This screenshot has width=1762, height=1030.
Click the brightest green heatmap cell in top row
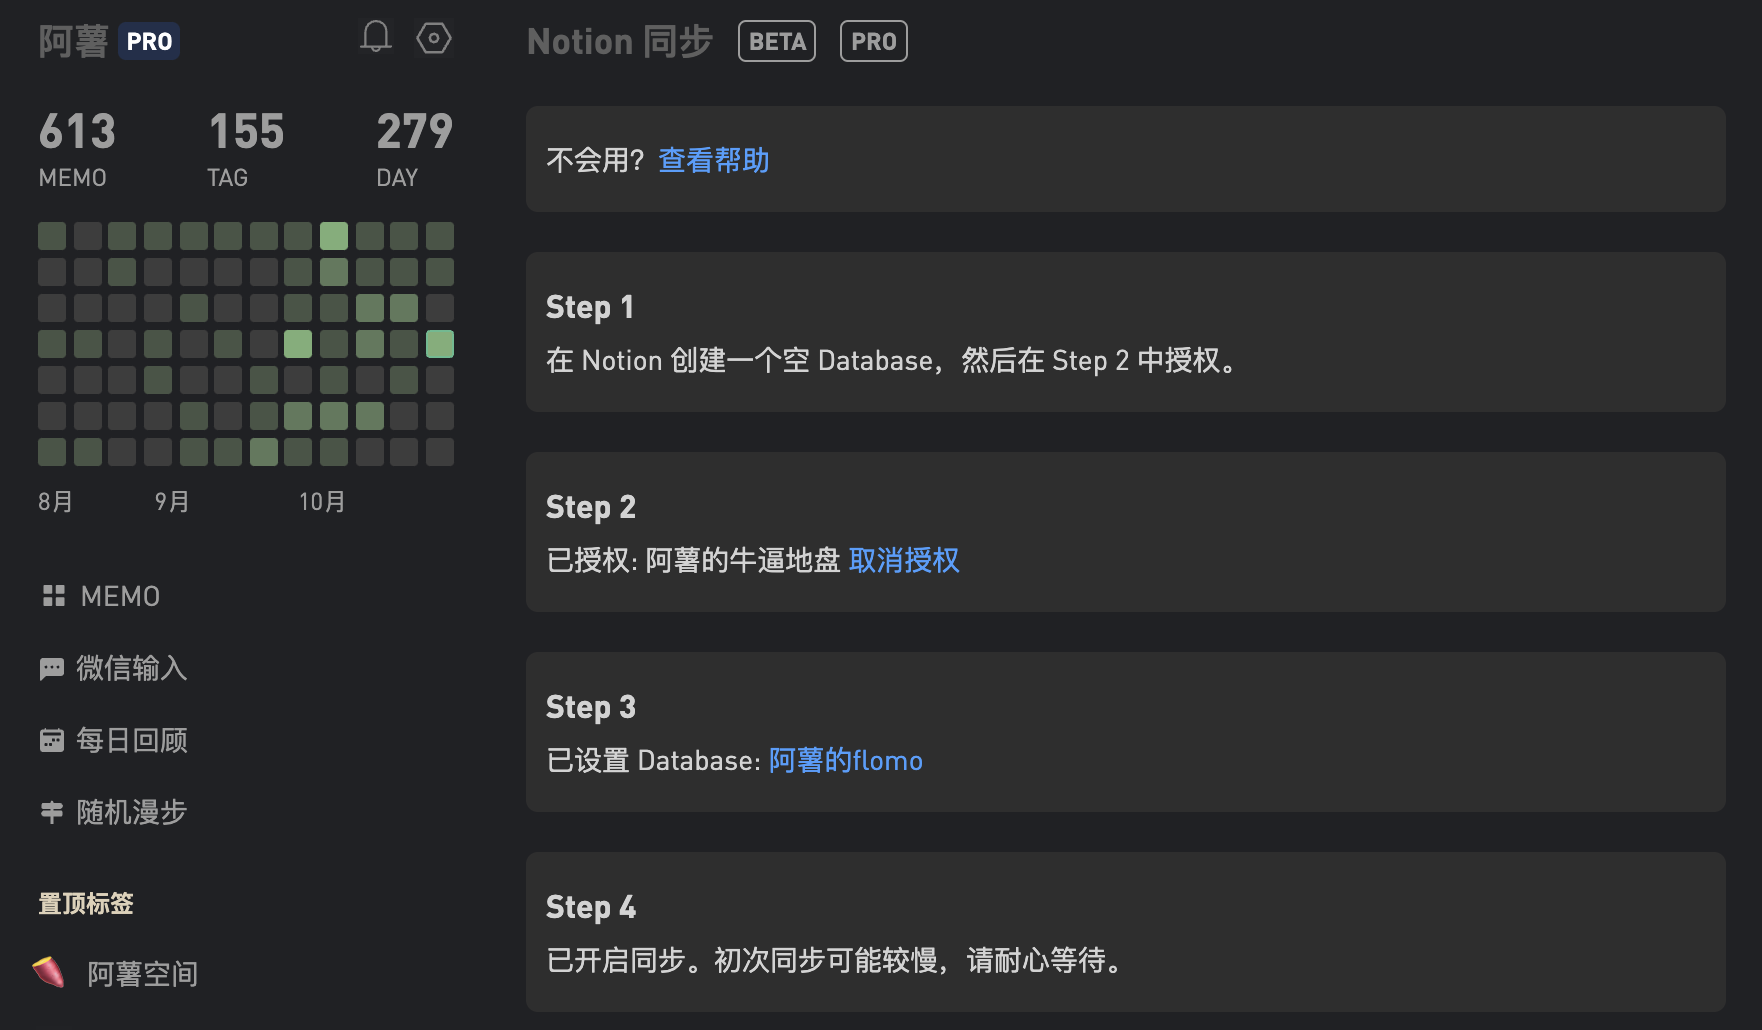point(334,236)
